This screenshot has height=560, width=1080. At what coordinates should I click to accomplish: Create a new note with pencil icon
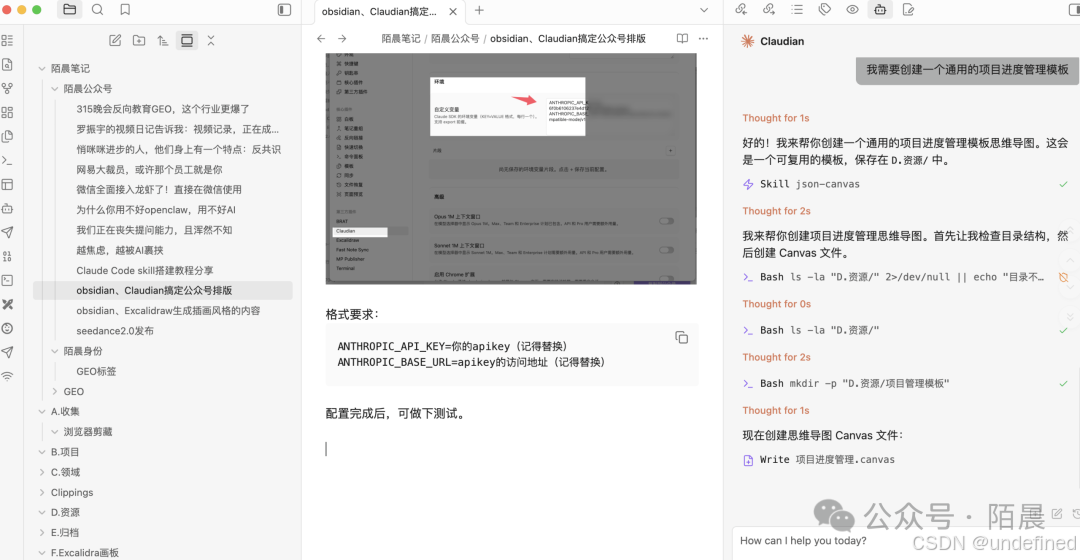click(115, 41)
